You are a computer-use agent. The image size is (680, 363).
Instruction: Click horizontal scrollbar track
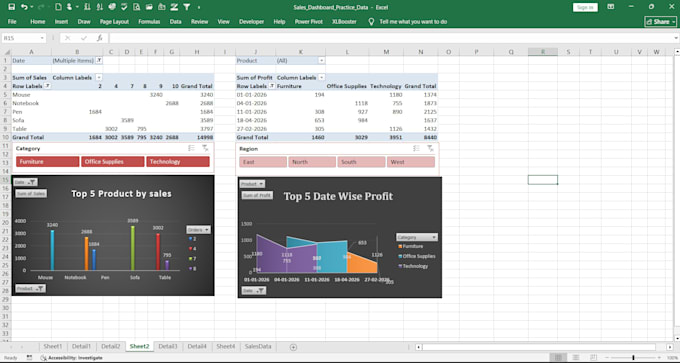[x=539, y=347]
